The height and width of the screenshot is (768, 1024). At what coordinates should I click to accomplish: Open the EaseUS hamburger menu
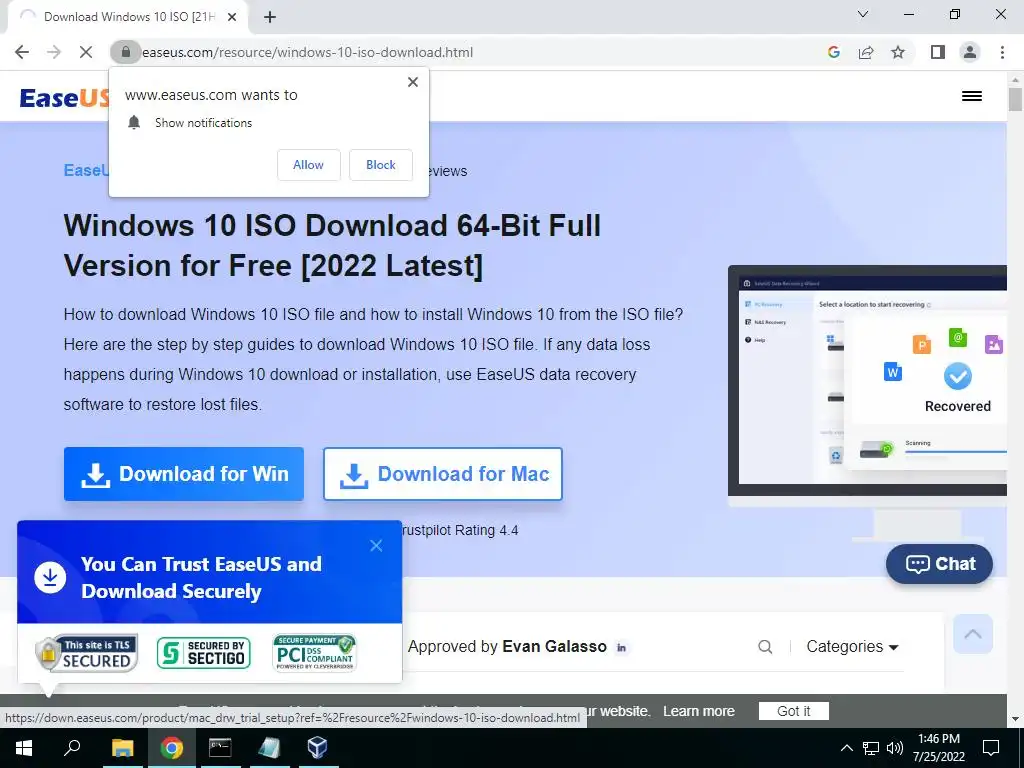[x=972, y=96]
